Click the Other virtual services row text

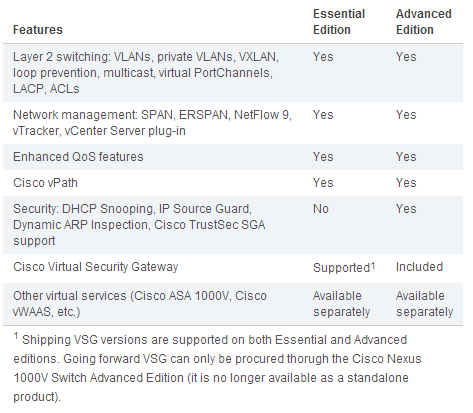coord(140,304)
